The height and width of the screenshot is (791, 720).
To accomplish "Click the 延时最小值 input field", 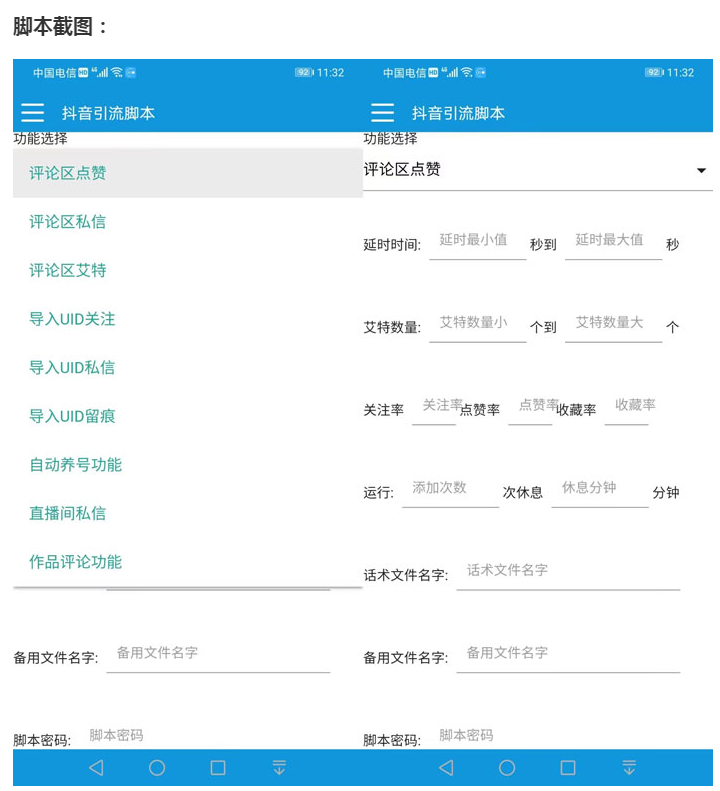I will coord(477,241).
